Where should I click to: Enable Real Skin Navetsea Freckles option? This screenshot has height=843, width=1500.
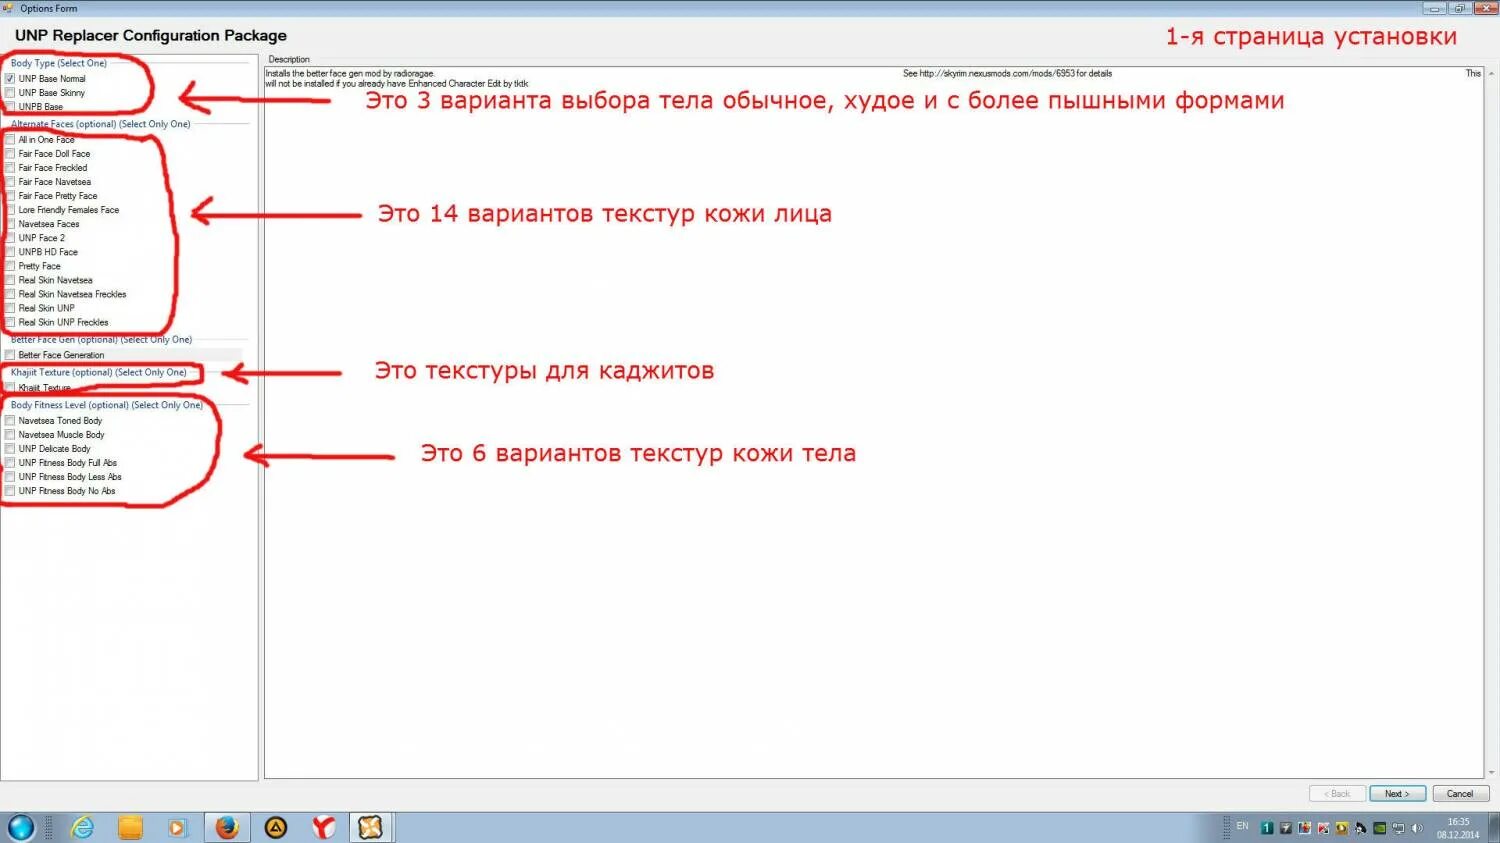[x=10, y=294]
